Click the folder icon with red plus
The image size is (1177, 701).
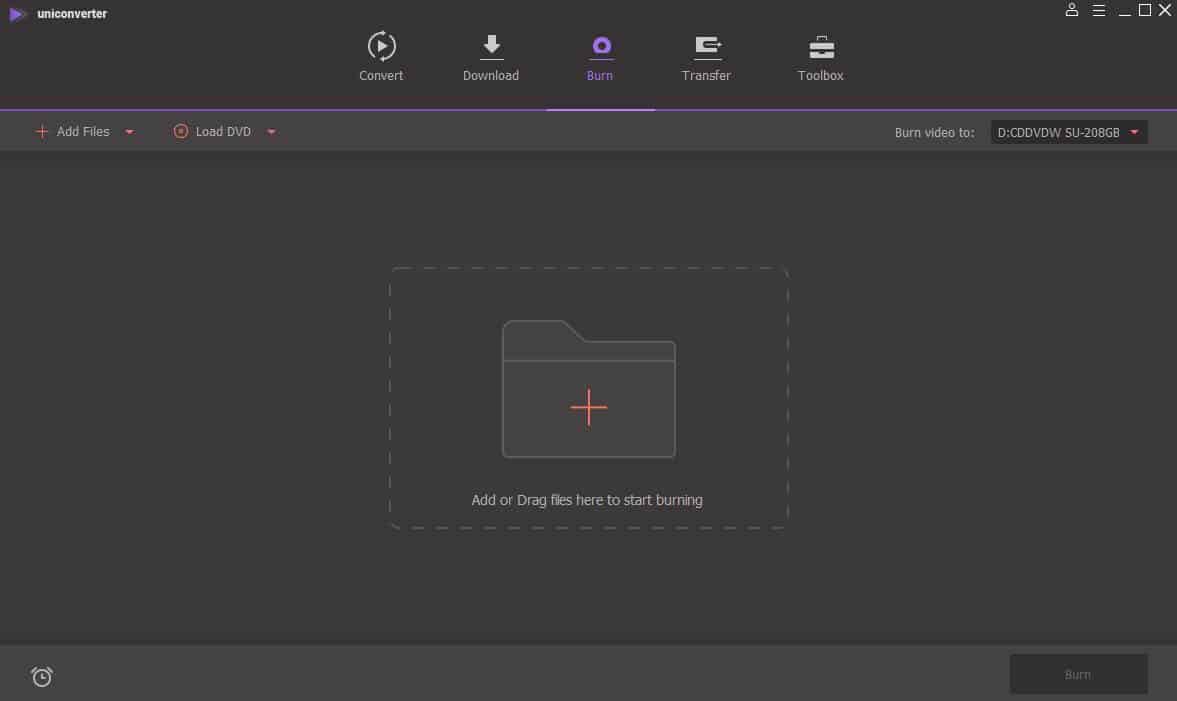588,389
